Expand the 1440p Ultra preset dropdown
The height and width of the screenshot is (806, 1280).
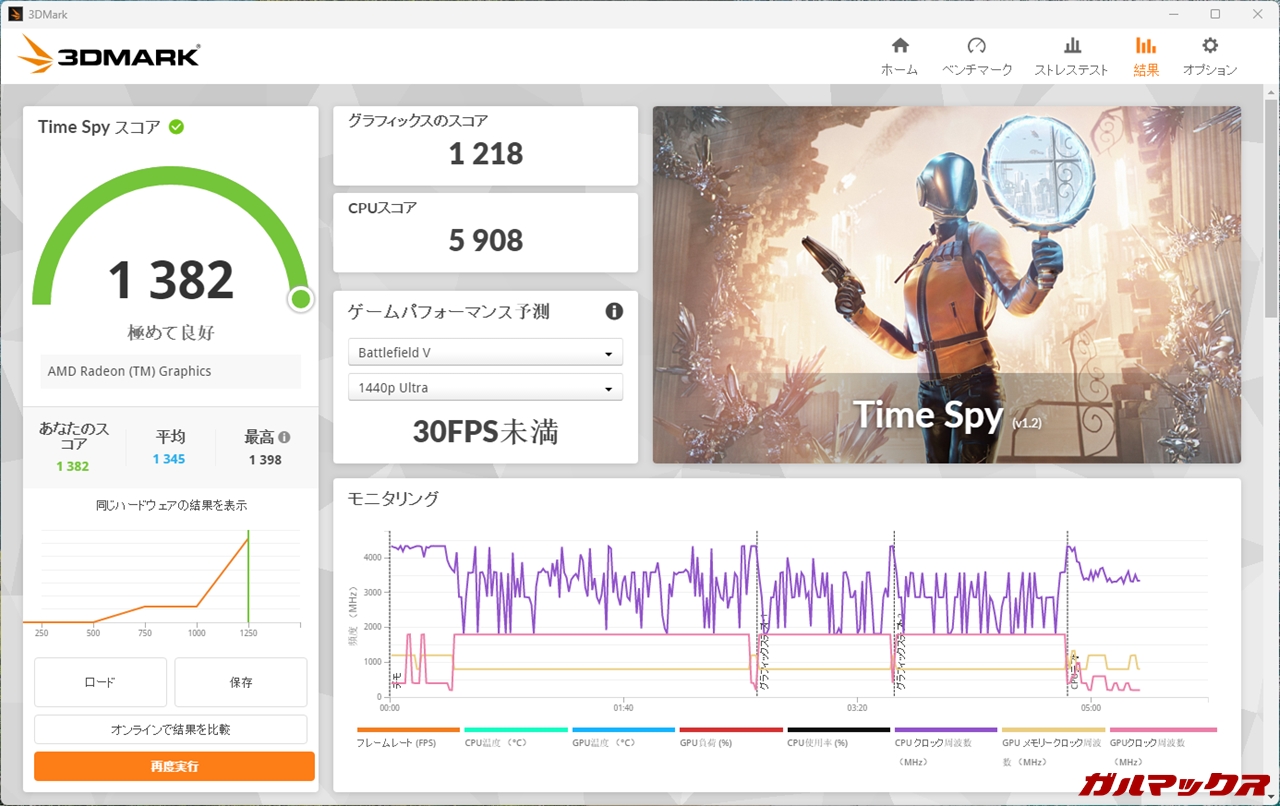pyautogui.click(x=485, y=387)
